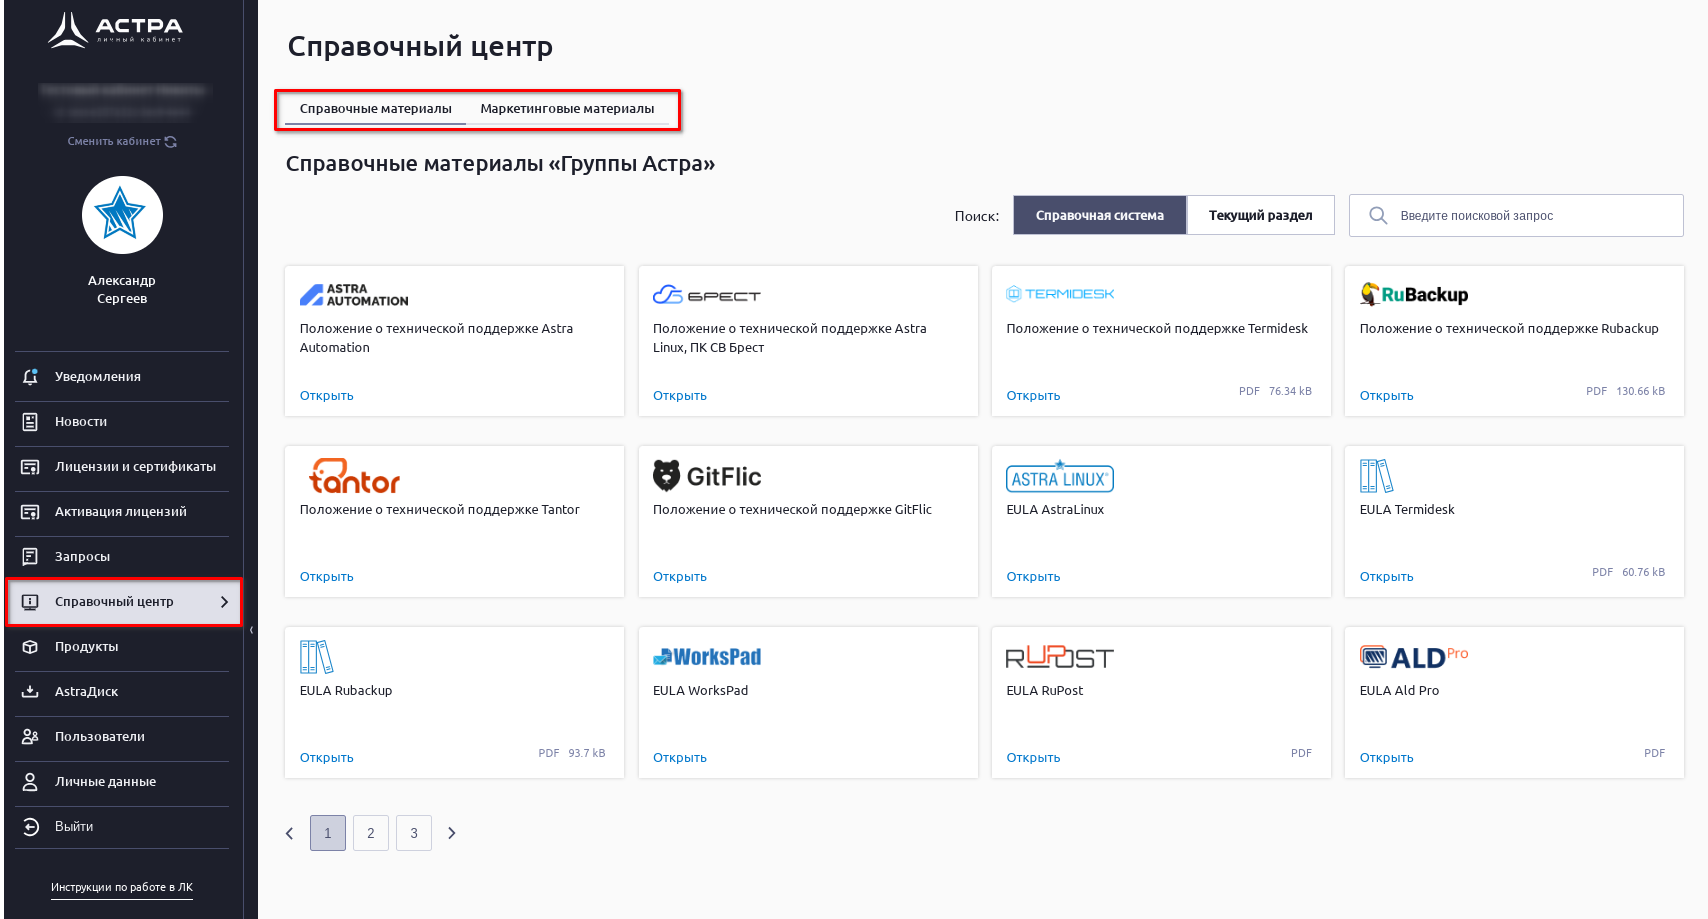Go to page 3 of results
Image resolution: width=1708 pixels, height=919 pixels.
tap(414, 833)
